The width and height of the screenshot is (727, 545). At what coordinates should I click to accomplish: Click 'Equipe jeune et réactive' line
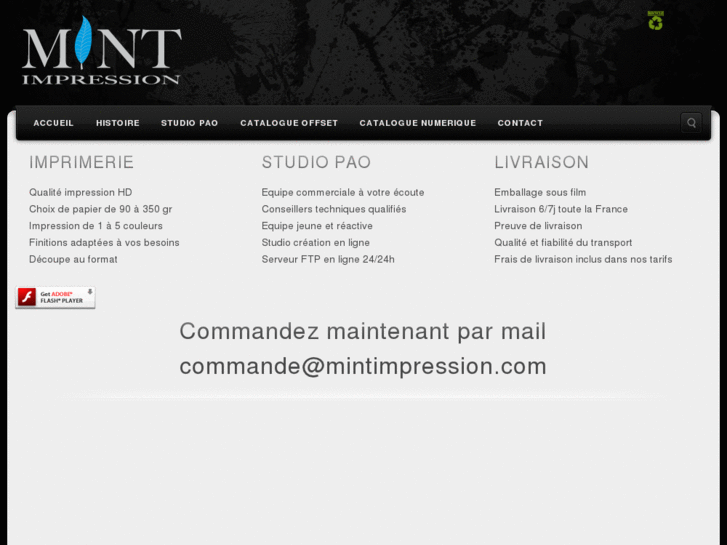317,226
